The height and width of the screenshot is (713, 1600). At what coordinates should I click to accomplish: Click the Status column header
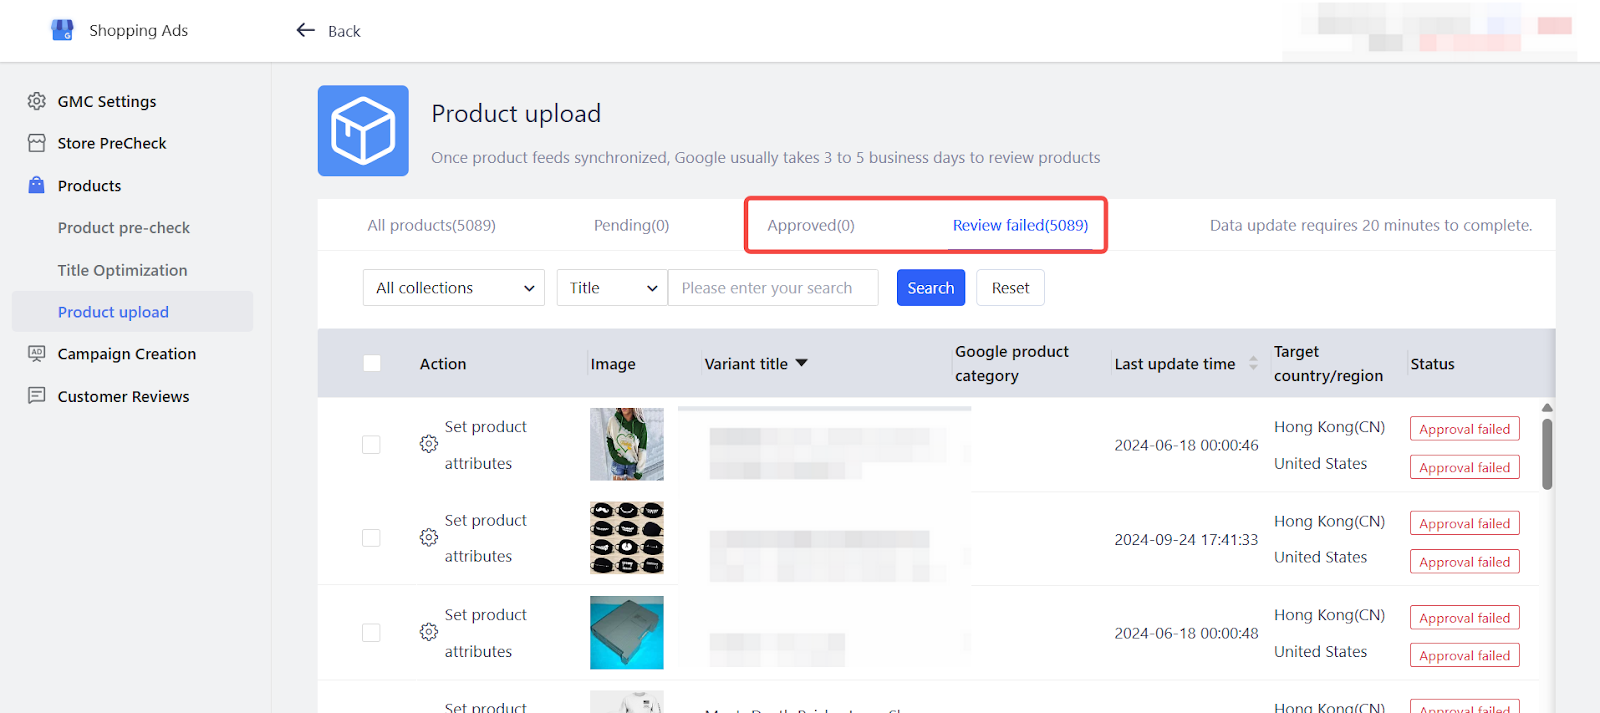(x=1432, y=364)
